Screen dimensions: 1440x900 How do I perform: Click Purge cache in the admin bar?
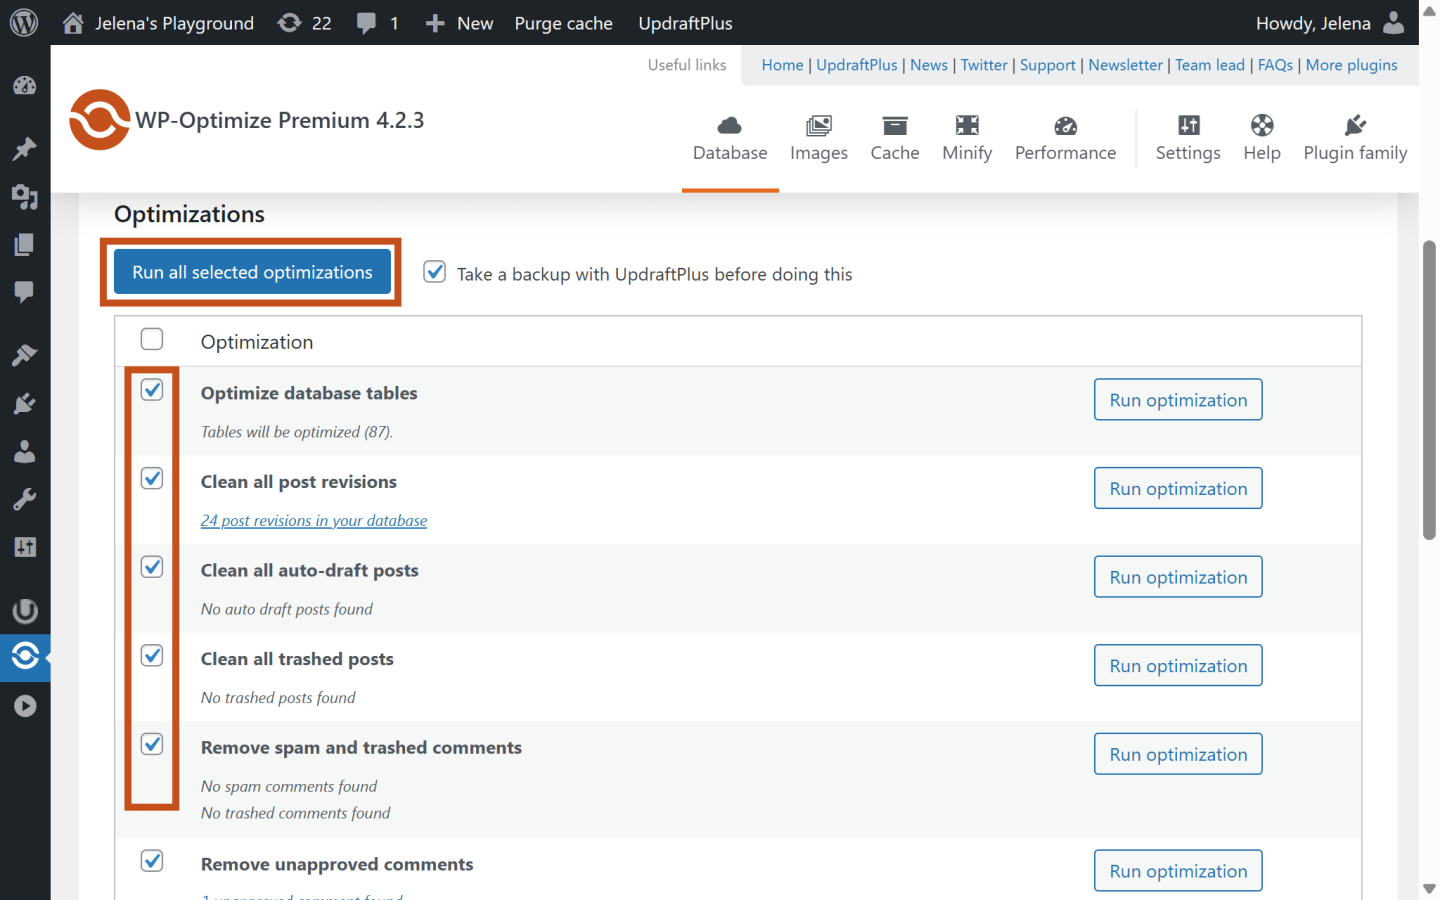coord(563,22)
